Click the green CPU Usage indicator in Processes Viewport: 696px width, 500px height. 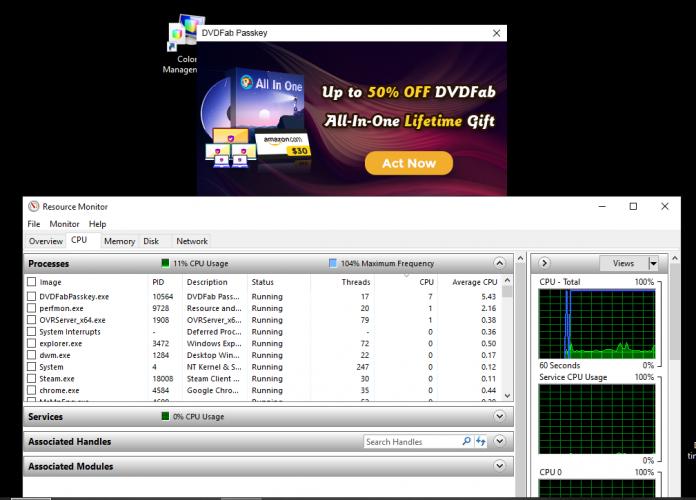pyautogui.click(x=165, y=263)
